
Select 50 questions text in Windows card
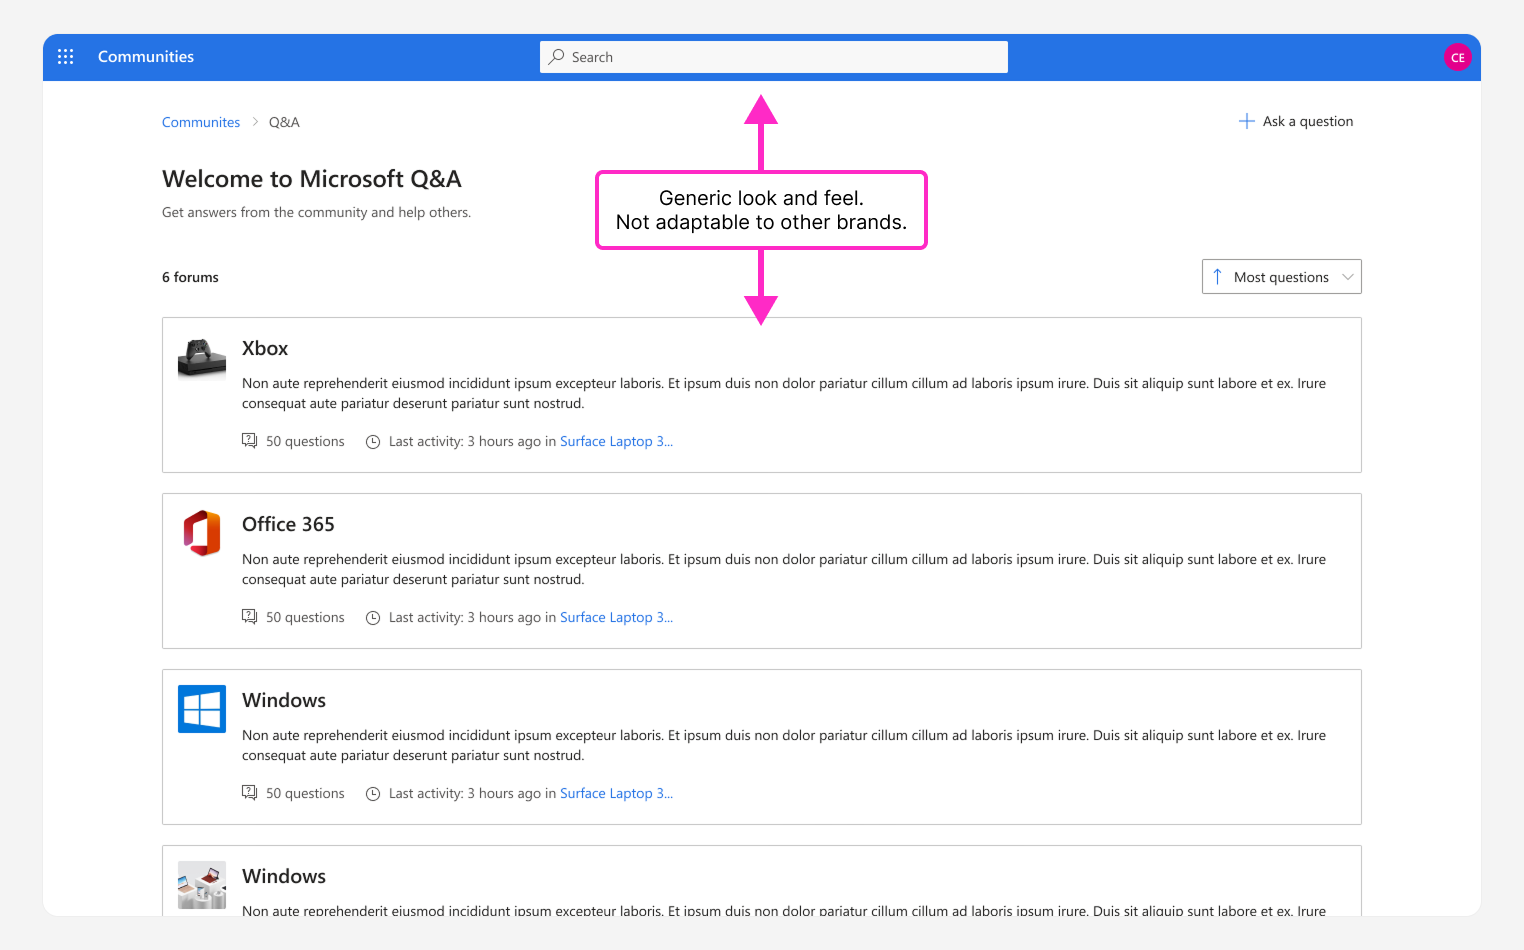click(x=305, y=793)
